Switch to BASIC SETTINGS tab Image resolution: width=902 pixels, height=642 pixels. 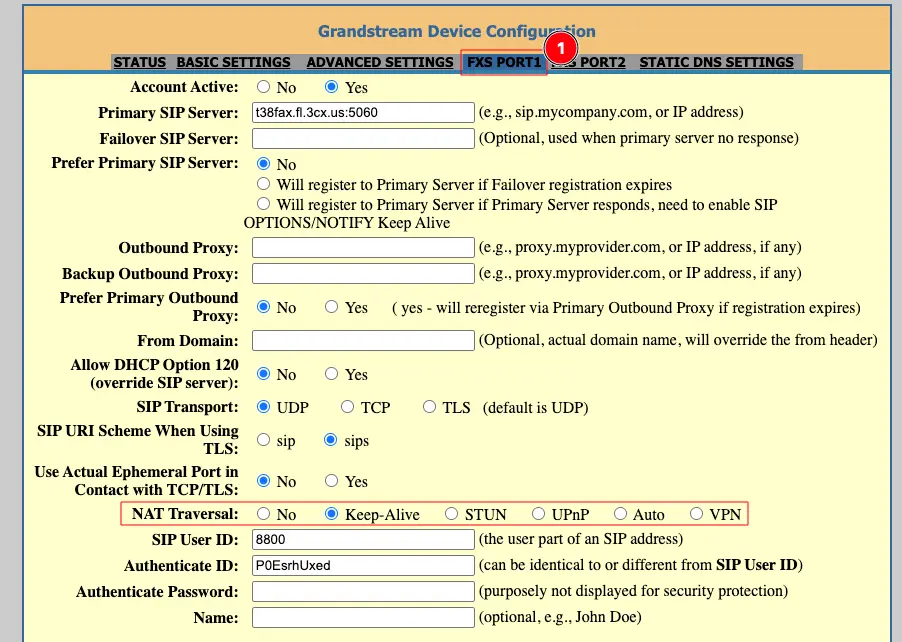(233, 62)
